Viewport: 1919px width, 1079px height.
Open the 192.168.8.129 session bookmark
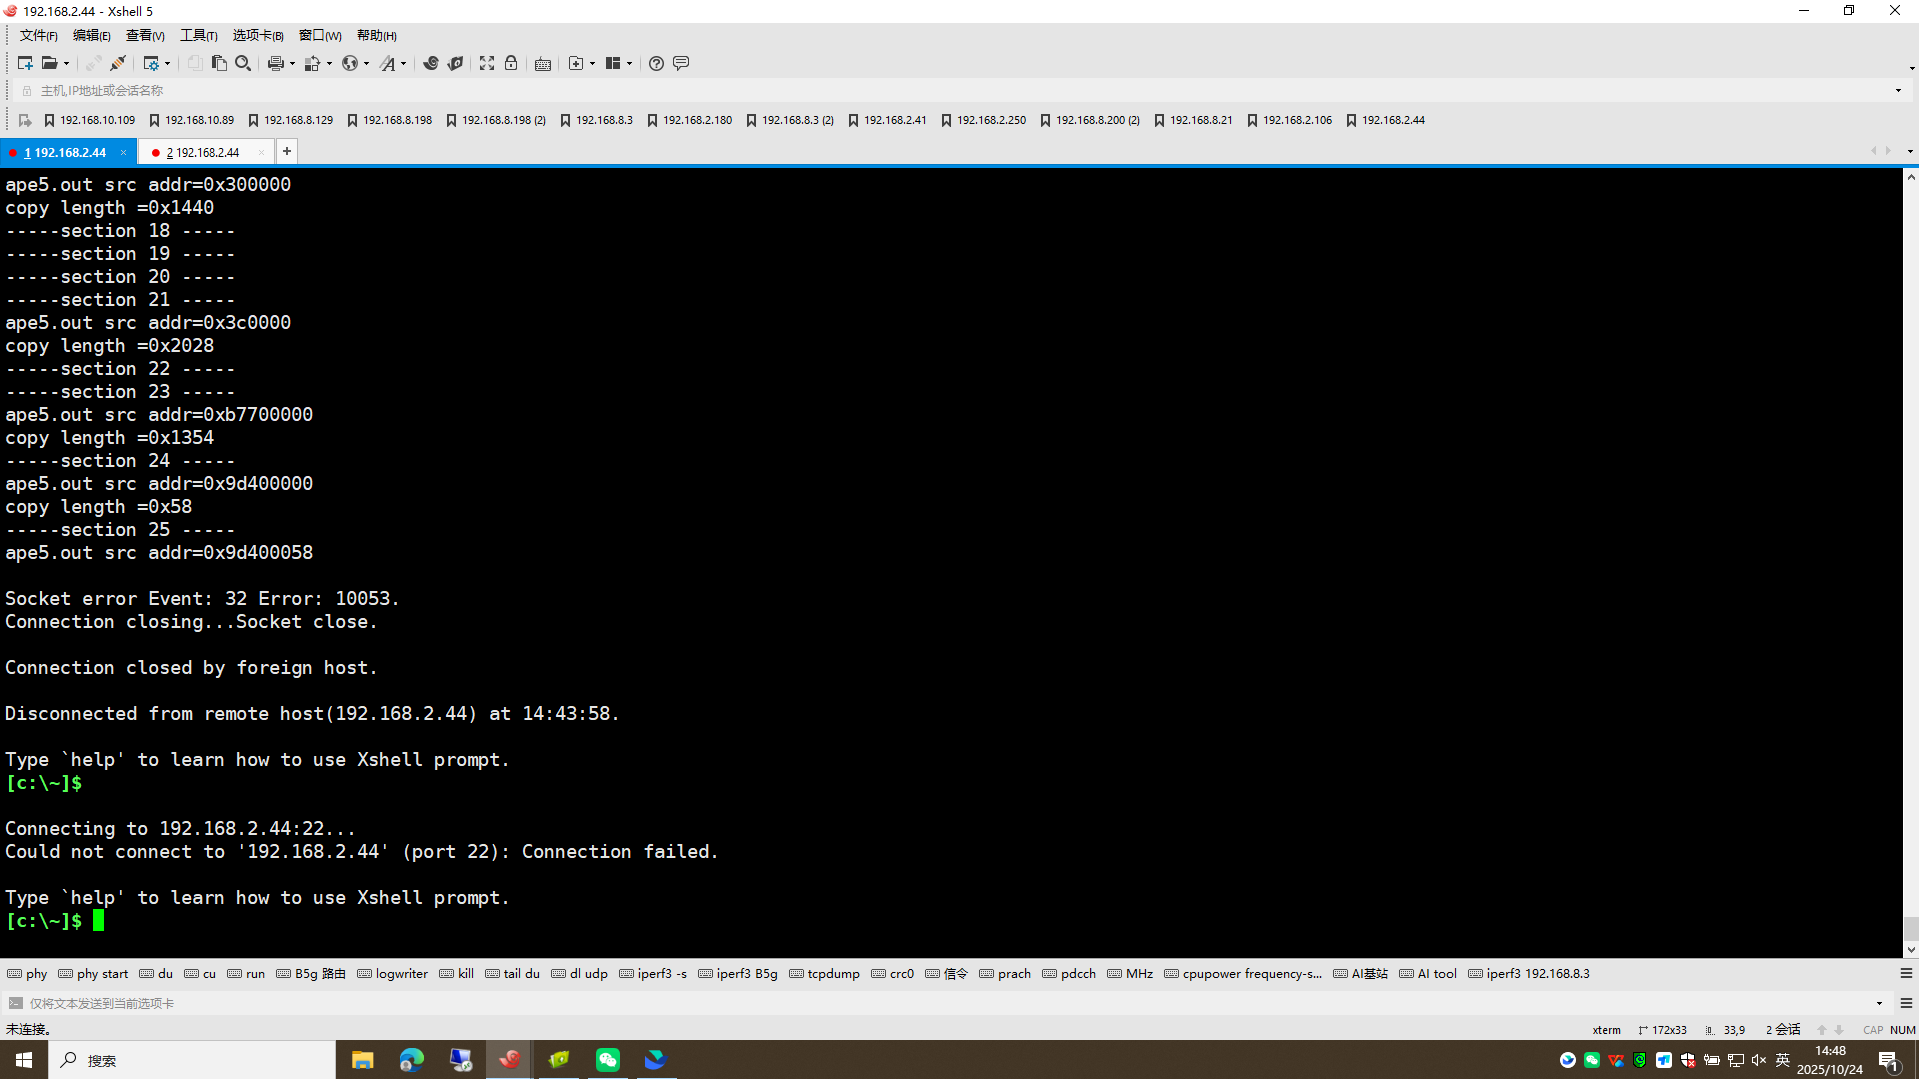pyautogui.click(x=291, y=120)
